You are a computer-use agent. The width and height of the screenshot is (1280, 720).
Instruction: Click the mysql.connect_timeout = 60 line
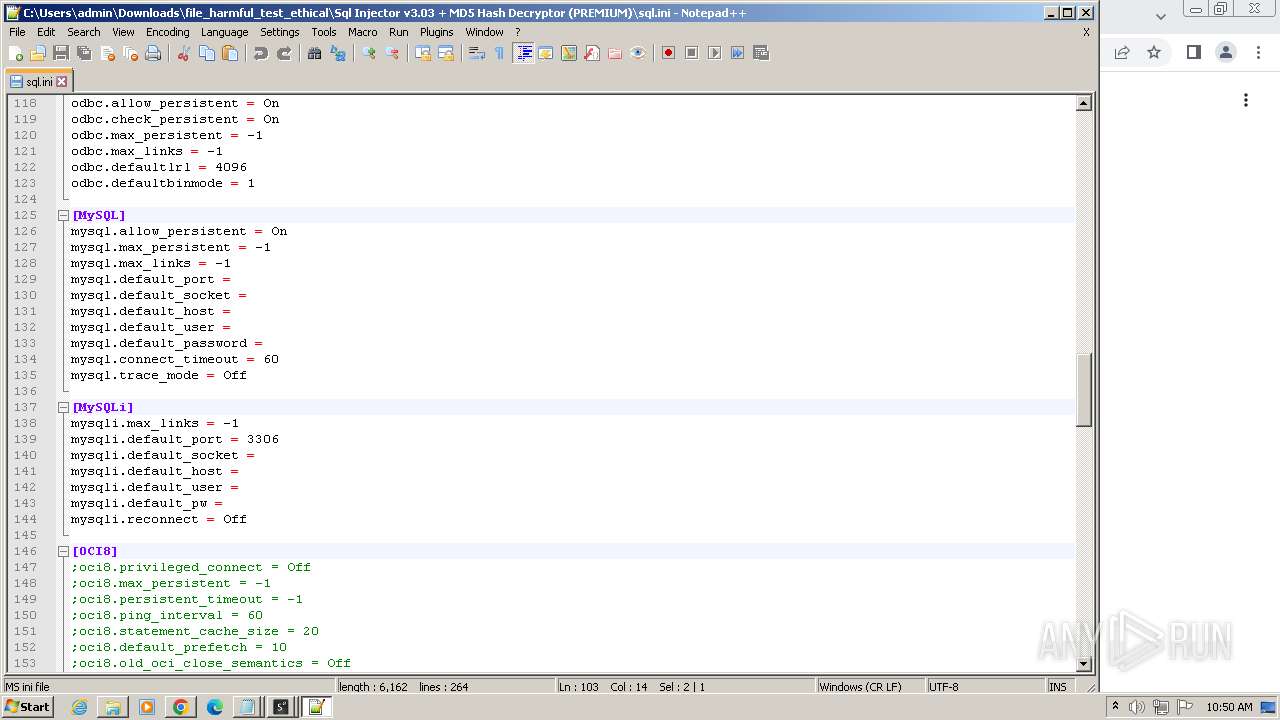175,359
